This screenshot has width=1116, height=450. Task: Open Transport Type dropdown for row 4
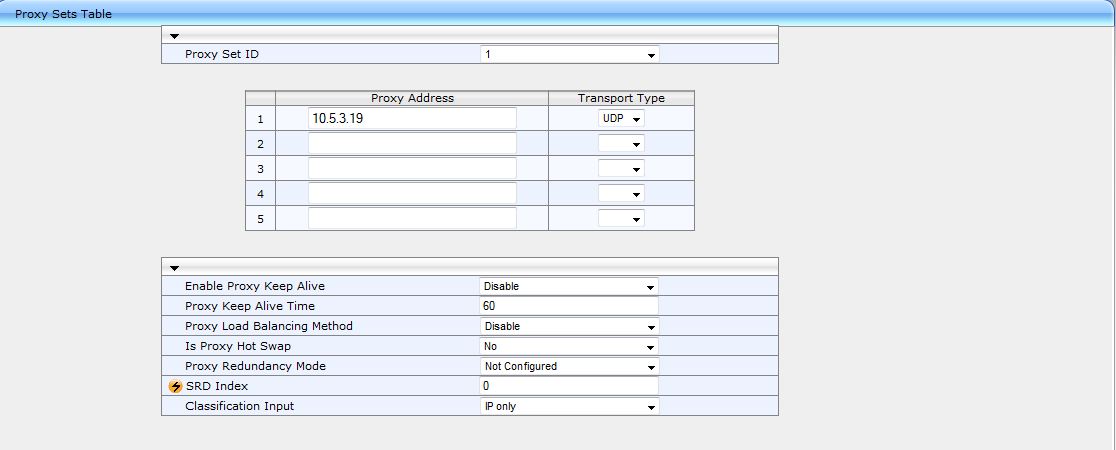(x=621, y=194)
